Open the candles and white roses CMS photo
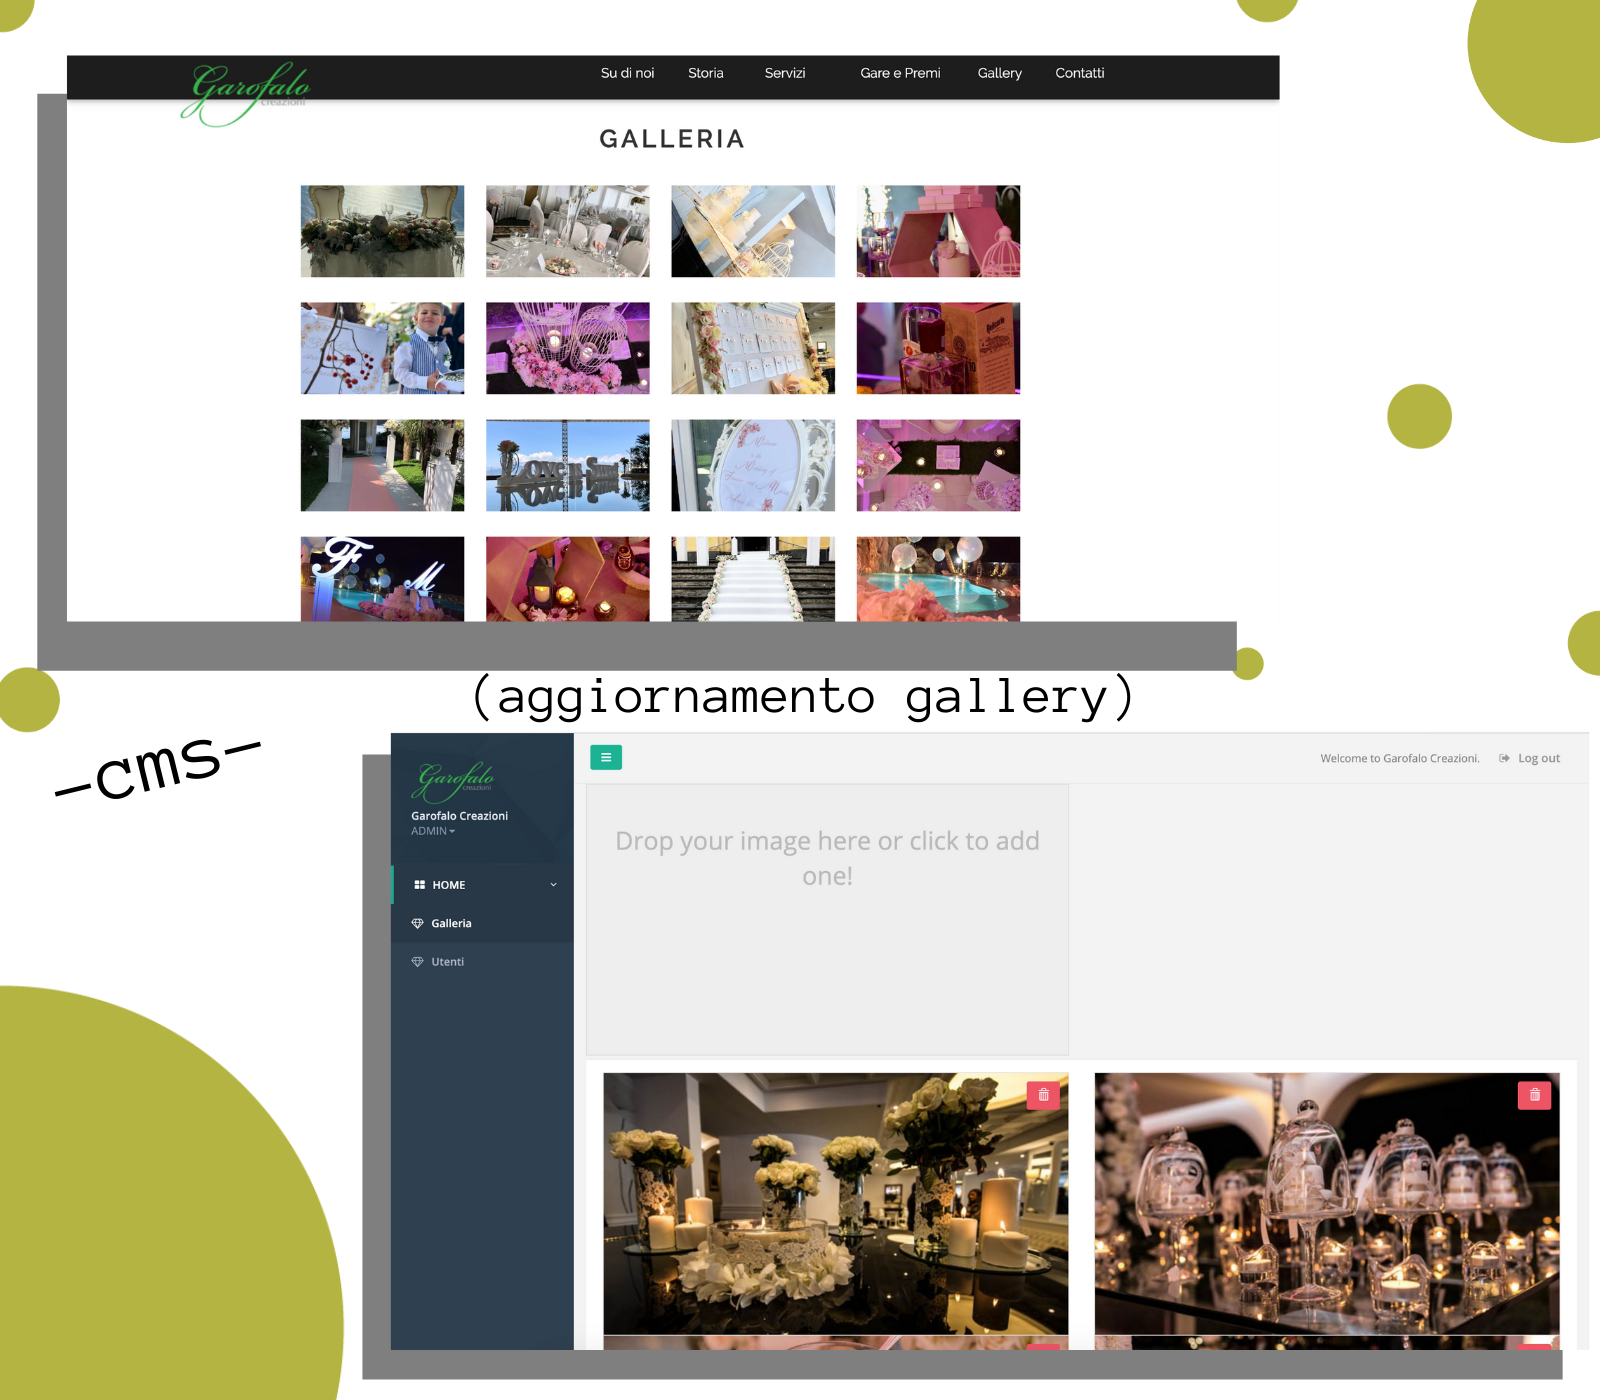 pyautogui.click(x=835, y=1204)
